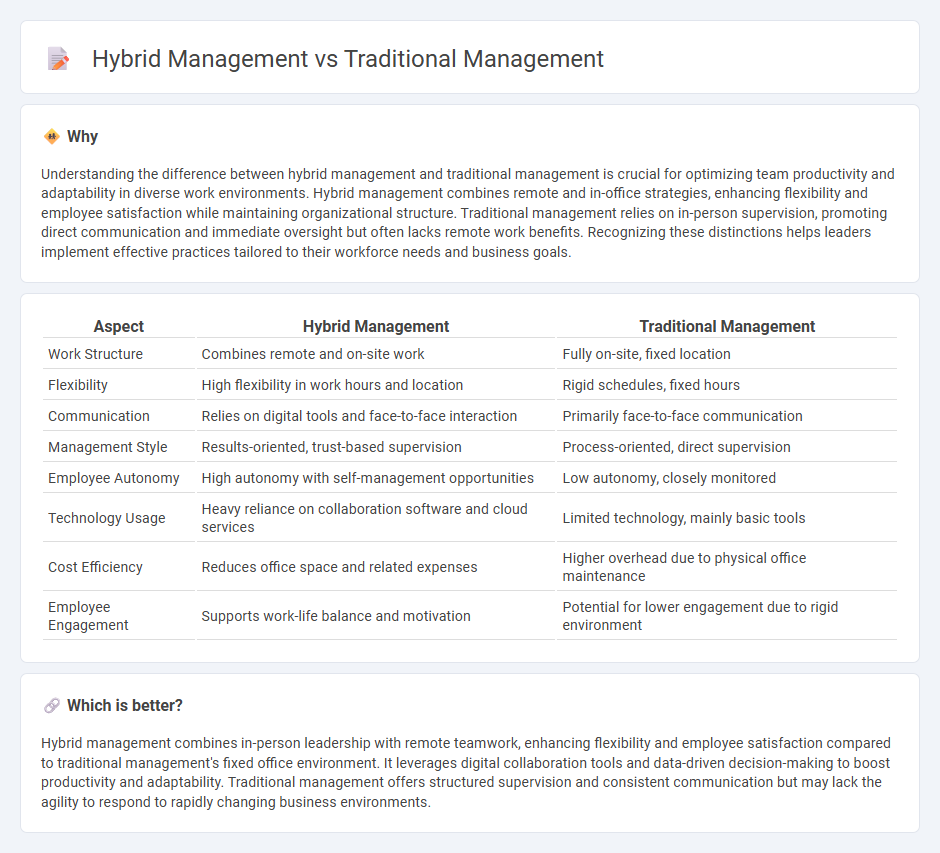Click cell Limited technology, mainly basic tools
This screenshot has height=853, width=940.
pyautogui.click(x=727, y=518)
